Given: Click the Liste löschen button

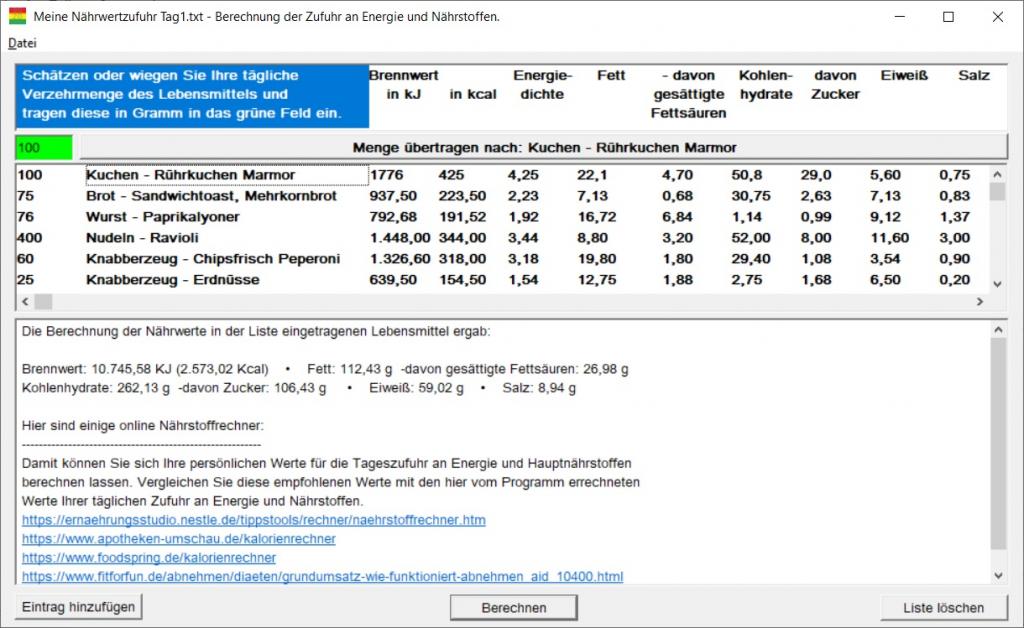Looking at the screenshot, I should pos(943,608).
